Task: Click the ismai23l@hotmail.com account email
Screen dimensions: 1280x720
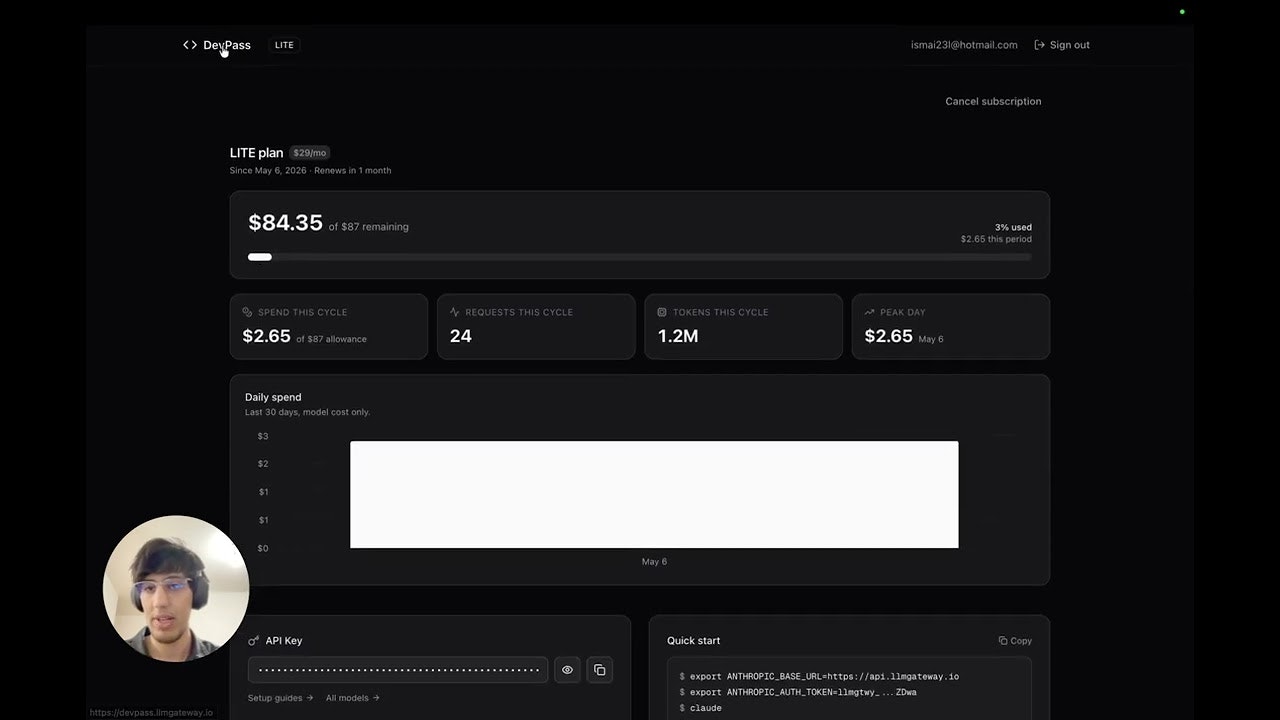Action: coord(964,45)
